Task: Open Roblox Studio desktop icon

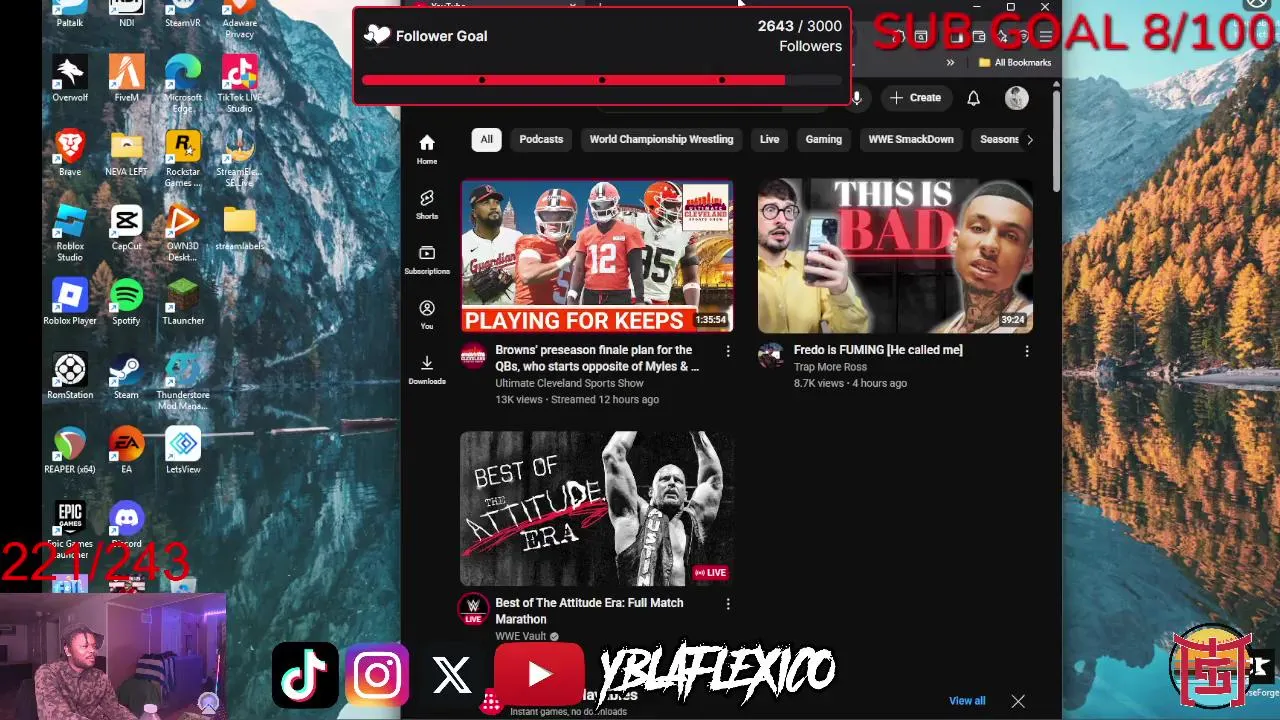Action: pos(70,233)
